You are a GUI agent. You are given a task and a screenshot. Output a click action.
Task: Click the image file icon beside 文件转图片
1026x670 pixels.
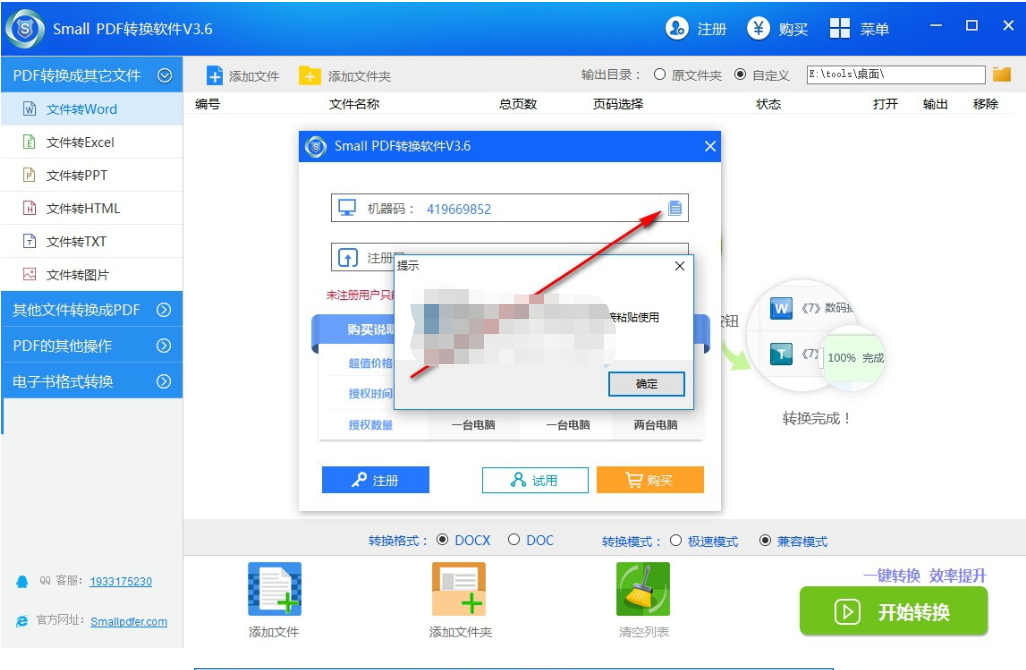coord(29,274)
